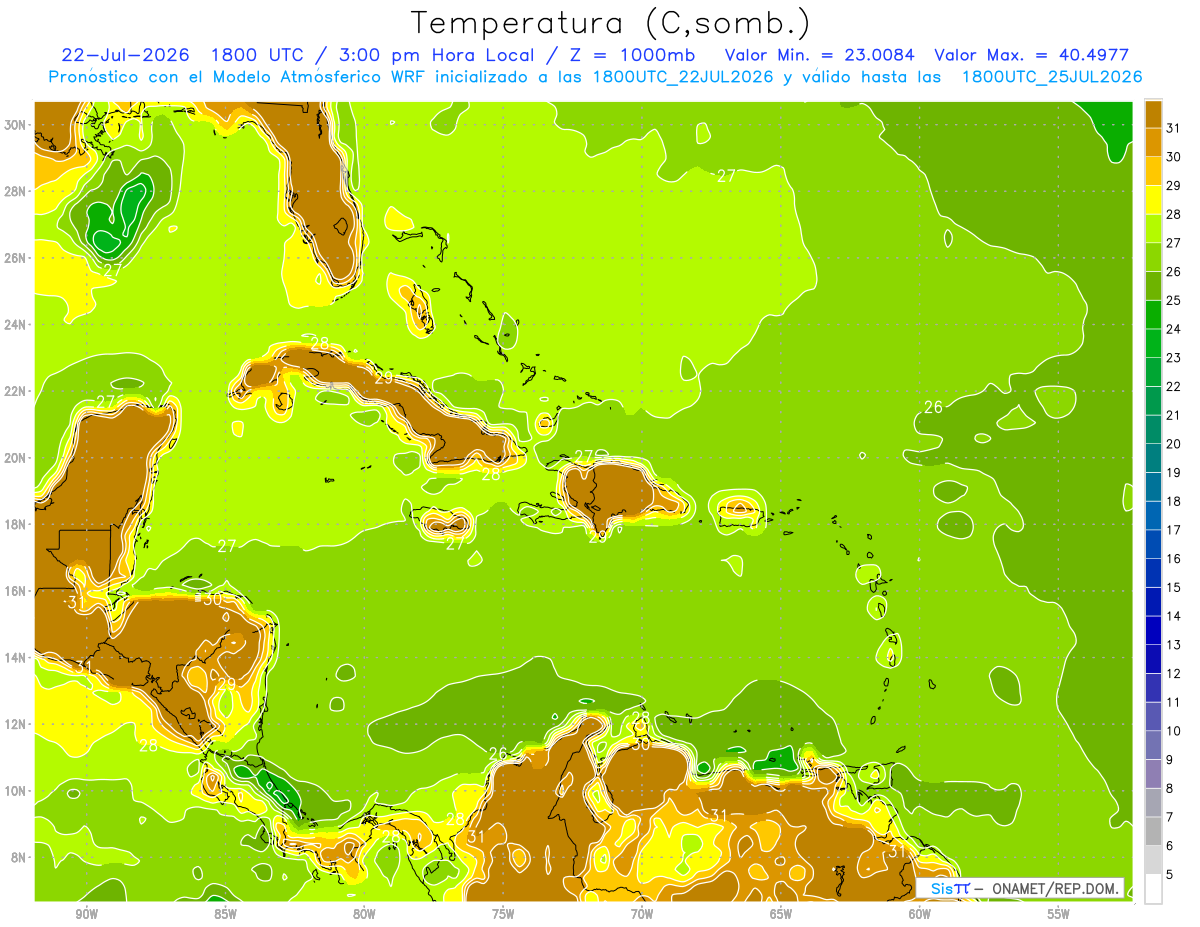Click color bar legend value 20

coord(1173,444)
